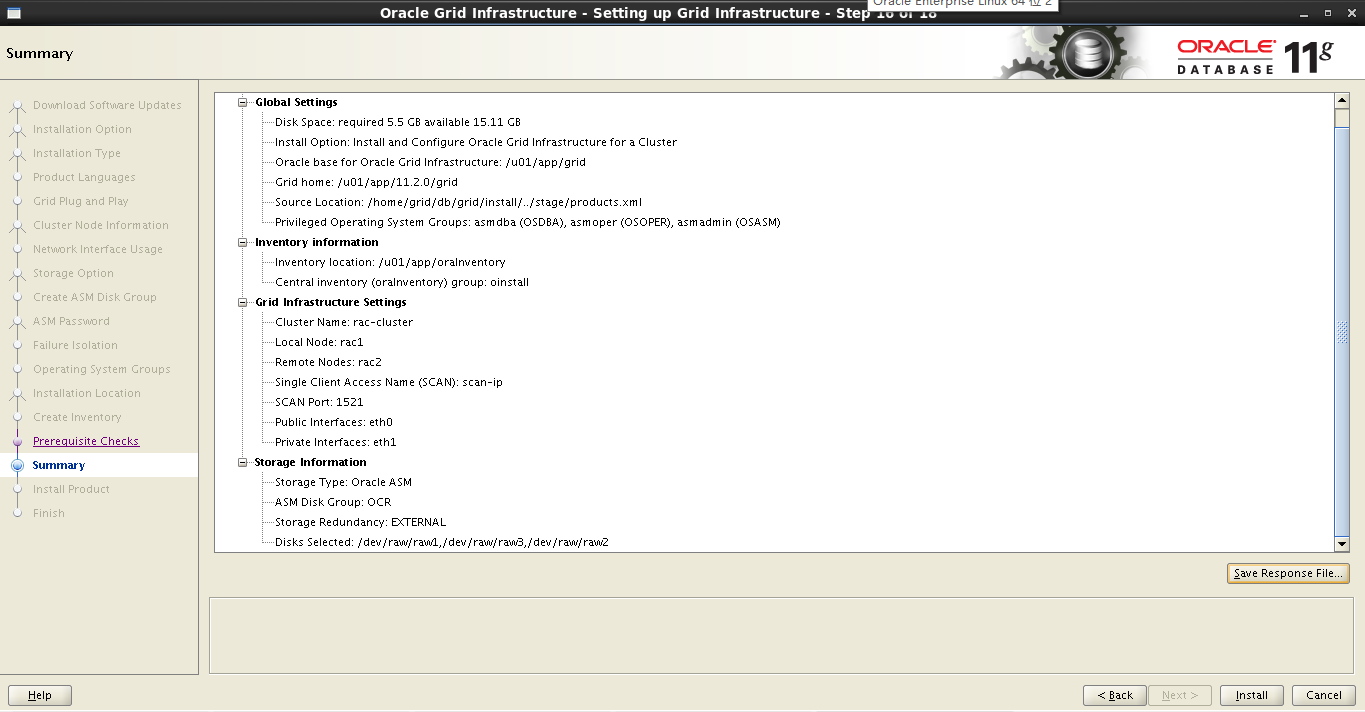Click the Summary step bullet icon
The height and width of the screenshot is (712, 1365).
pyautogui.click(x=17, y=465)
